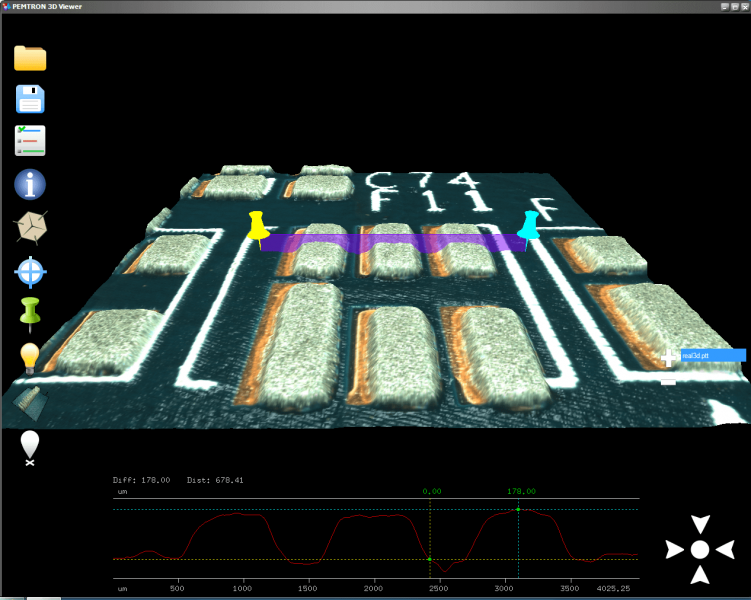Click the white map pin delete icon
The image size is (751, 600).
point(30,447)
